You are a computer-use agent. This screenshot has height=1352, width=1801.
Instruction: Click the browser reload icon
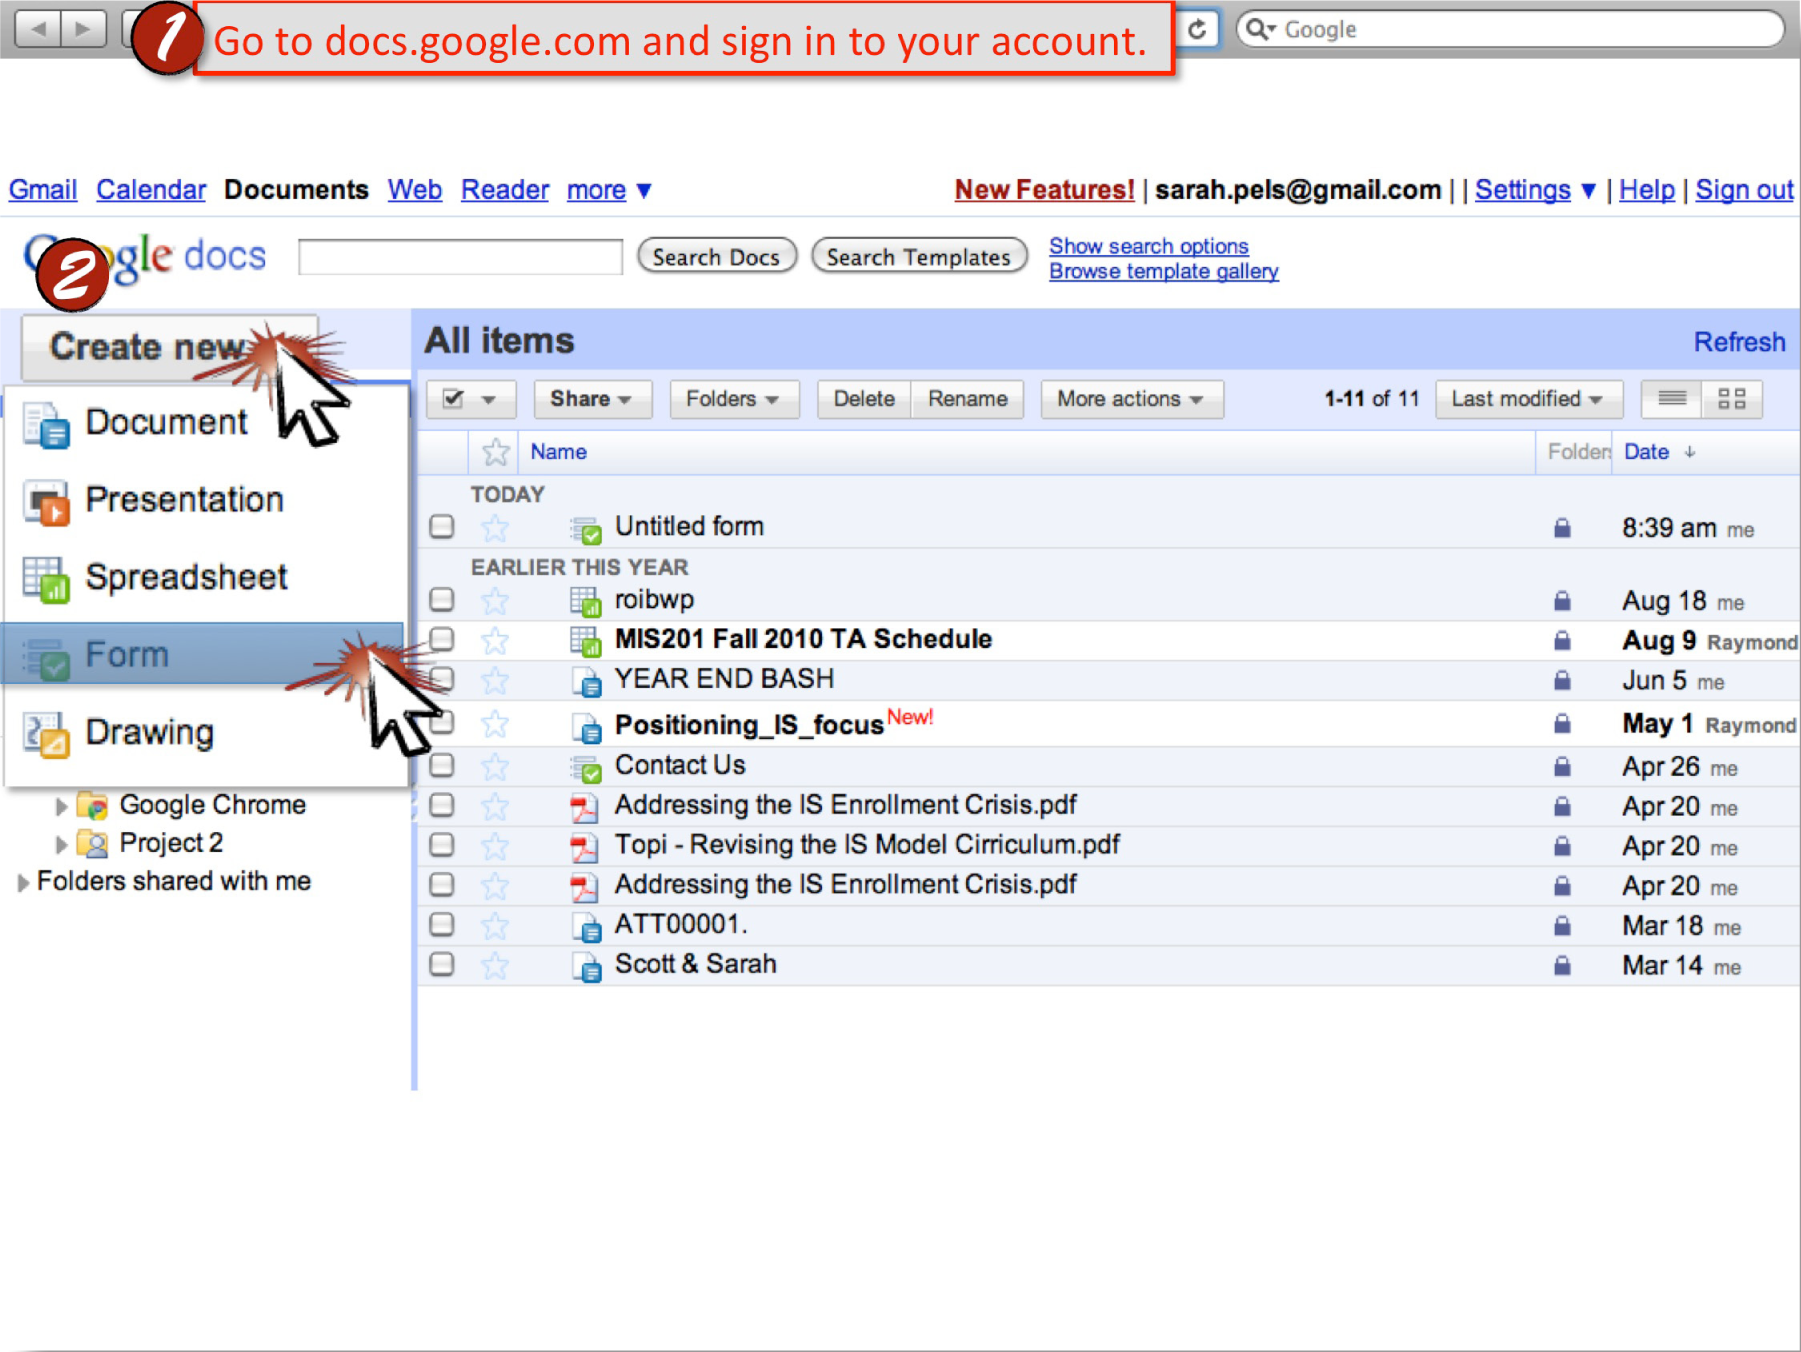(1197, 29)
